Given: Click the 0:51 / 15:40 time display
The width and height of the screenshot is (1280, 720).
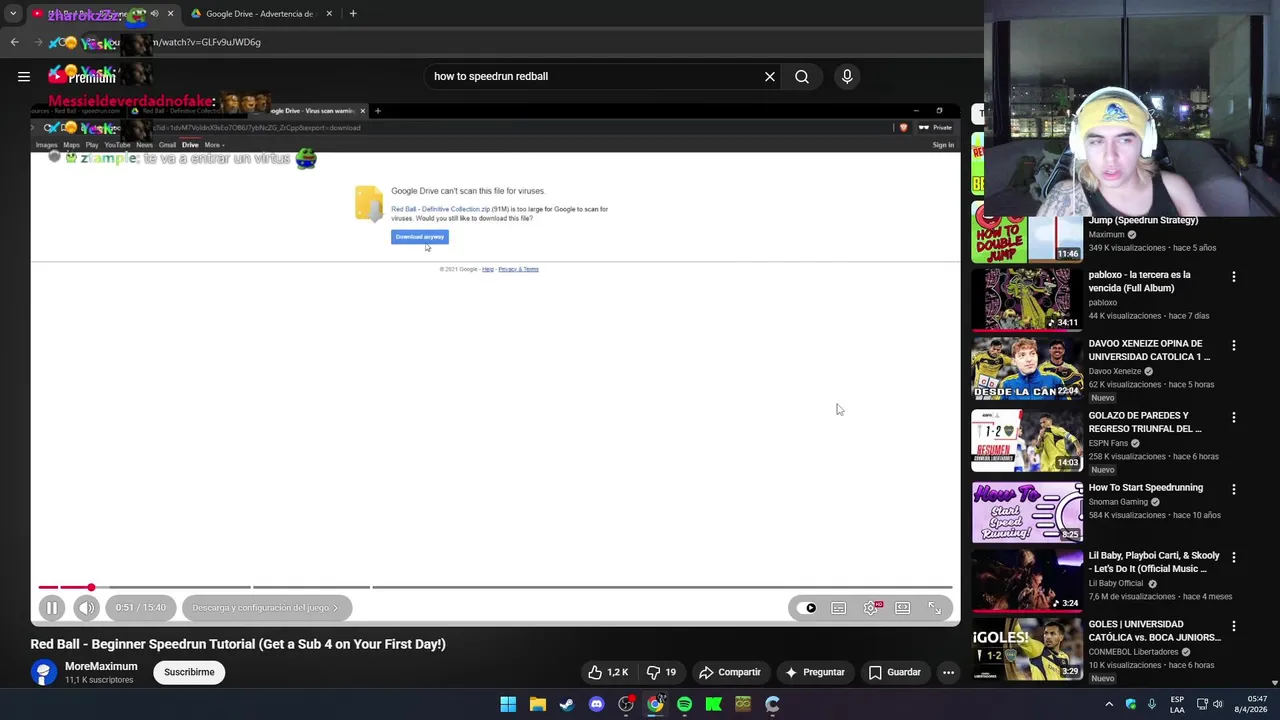Looking at the screenshot, I should pos(140,608).
